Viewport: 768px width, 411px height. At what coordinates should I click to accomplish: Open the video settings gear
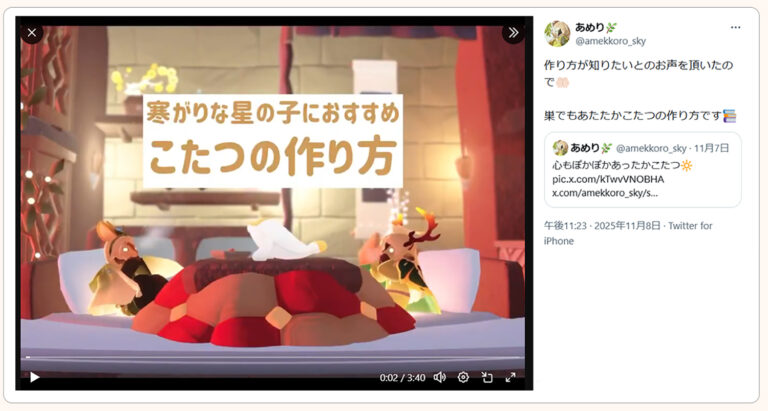(463, 377)
